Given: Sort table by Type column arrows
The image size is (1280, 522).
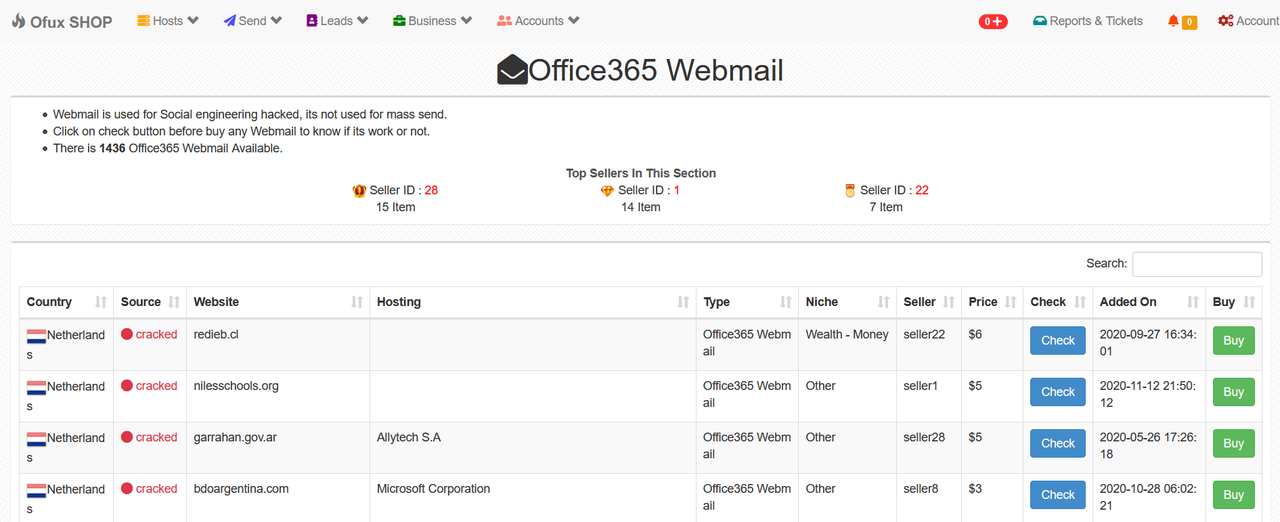Looking at the screenshot, I should click(x=786, y=302).
